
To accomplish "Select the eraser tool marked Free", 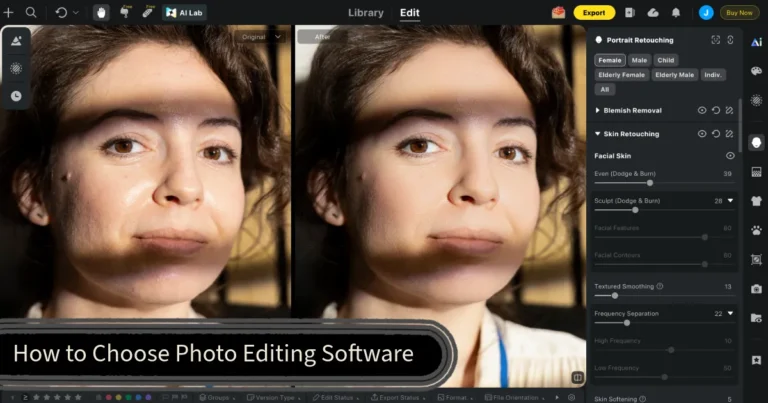I will click(x=147, y=12).
